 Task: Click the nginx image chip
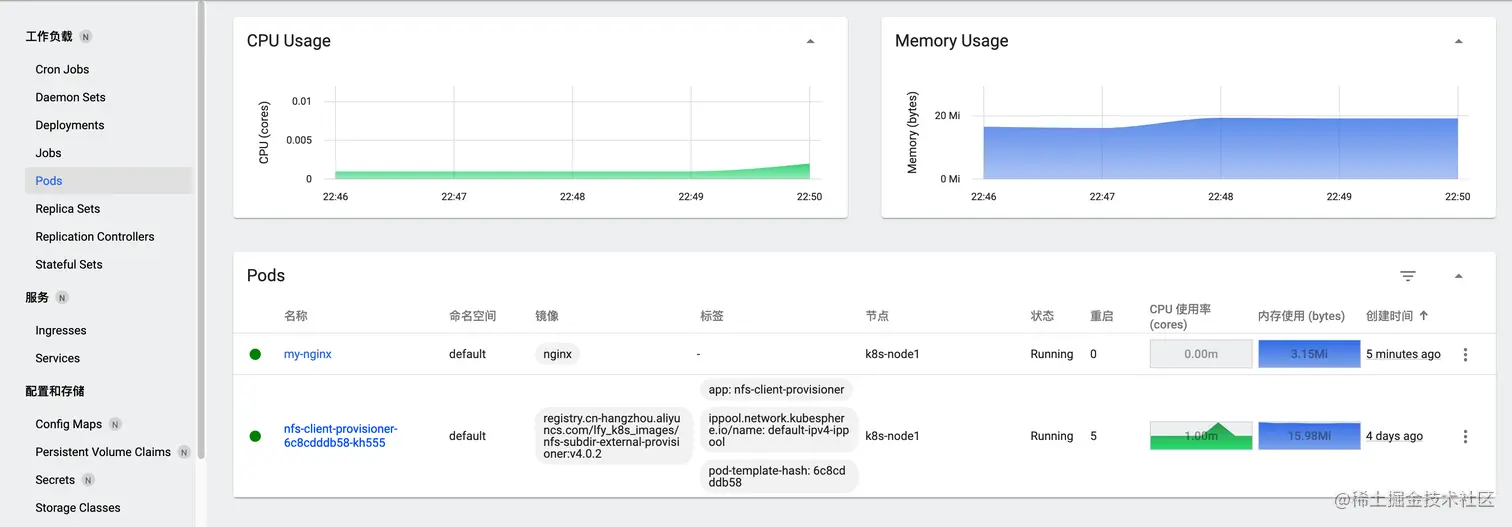click(x=557, y=354)
